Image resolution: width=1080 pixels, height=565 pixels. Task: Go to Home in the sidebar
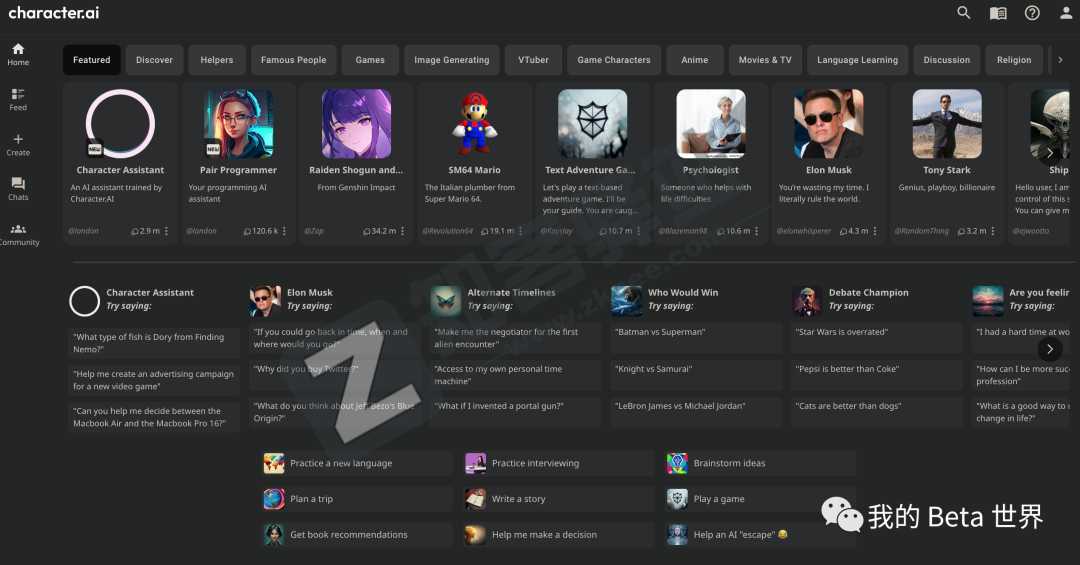[18, 54]
